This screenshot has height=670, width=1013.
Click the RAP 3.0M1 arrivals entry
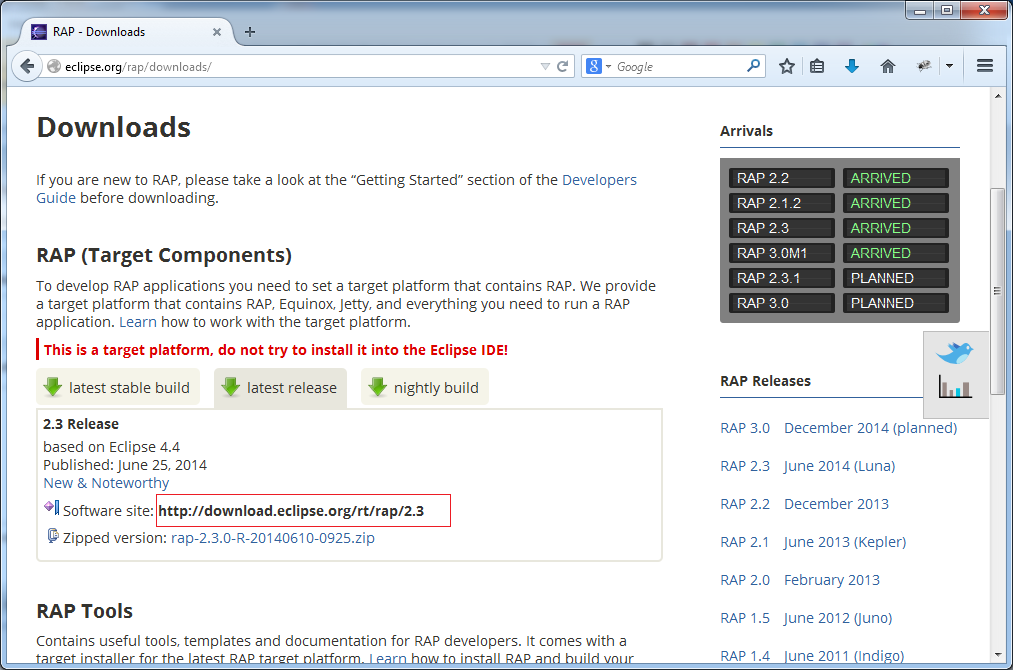[782, 253]
